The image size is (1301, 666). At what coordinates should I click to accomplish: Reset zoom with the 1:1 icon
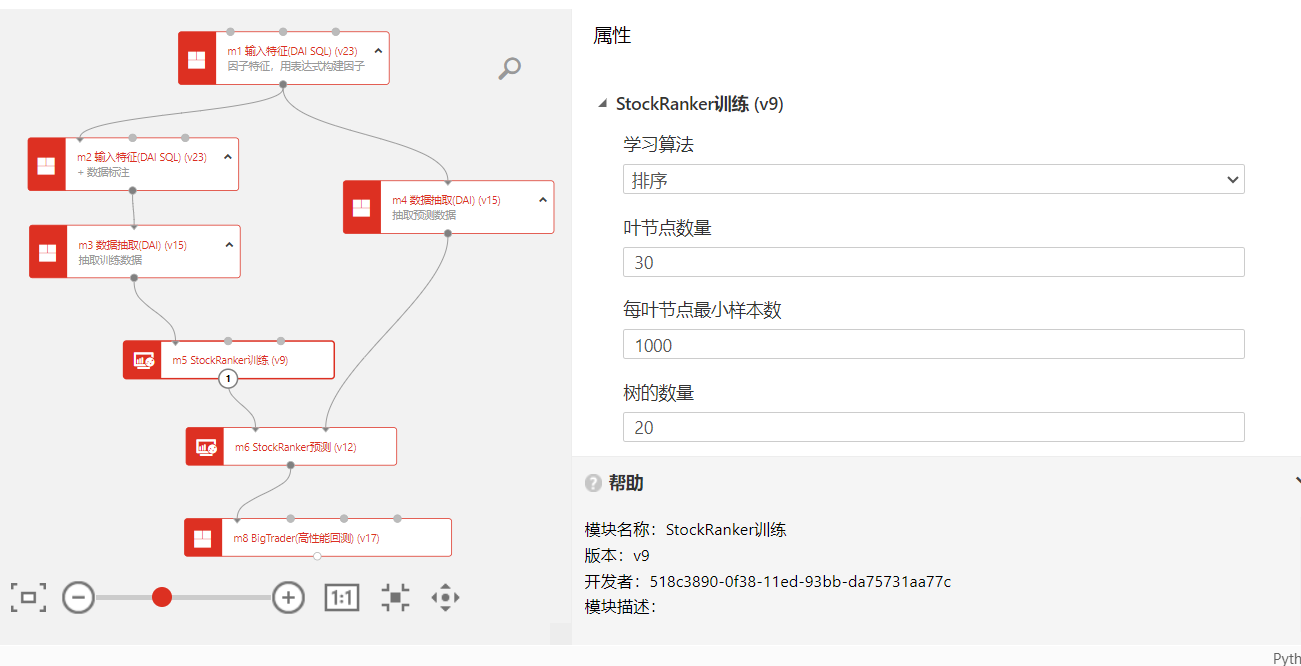pos(342,598)
